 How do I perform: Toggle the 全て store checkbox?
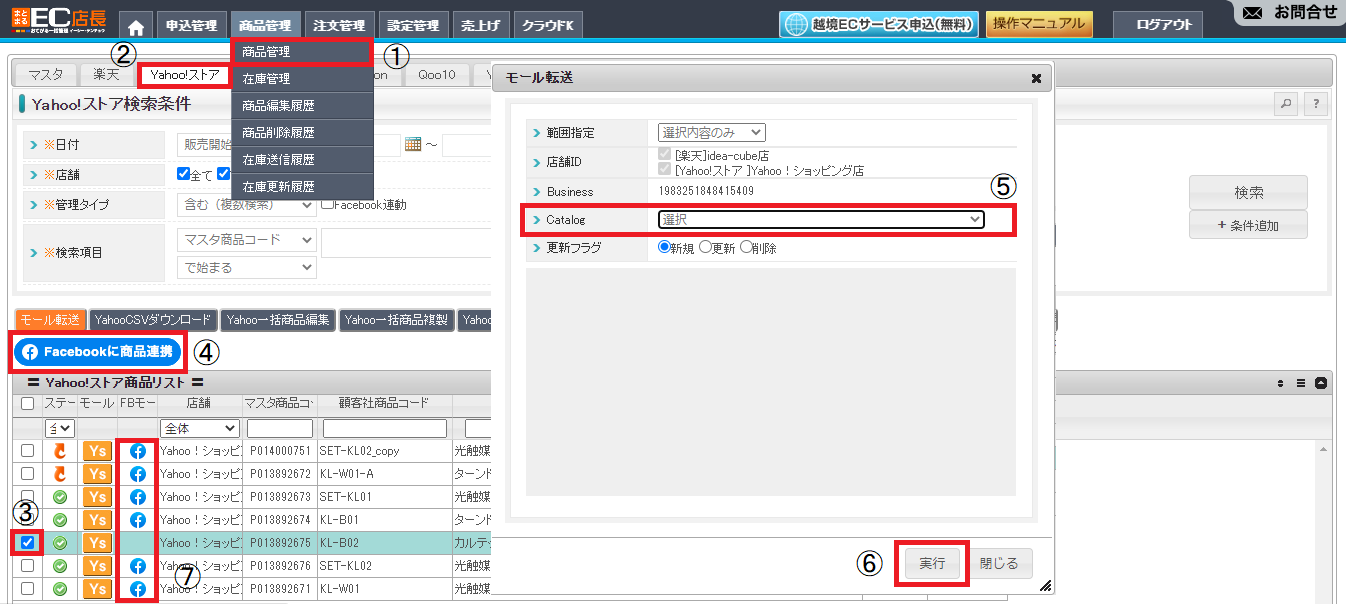tap(183, 175)
